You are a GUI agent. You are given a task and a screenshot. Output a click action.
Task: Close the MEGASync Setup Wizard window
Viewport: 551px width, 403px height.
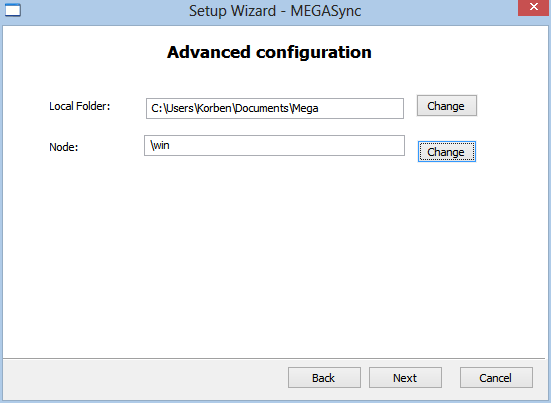(x=533, y=7)
